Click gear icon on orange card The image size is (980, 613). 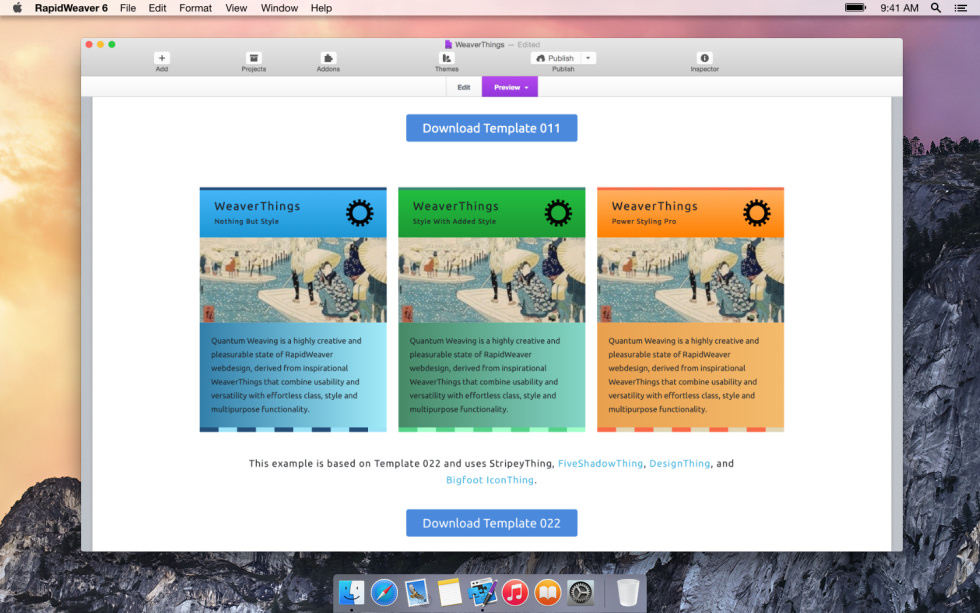point(757,213)
